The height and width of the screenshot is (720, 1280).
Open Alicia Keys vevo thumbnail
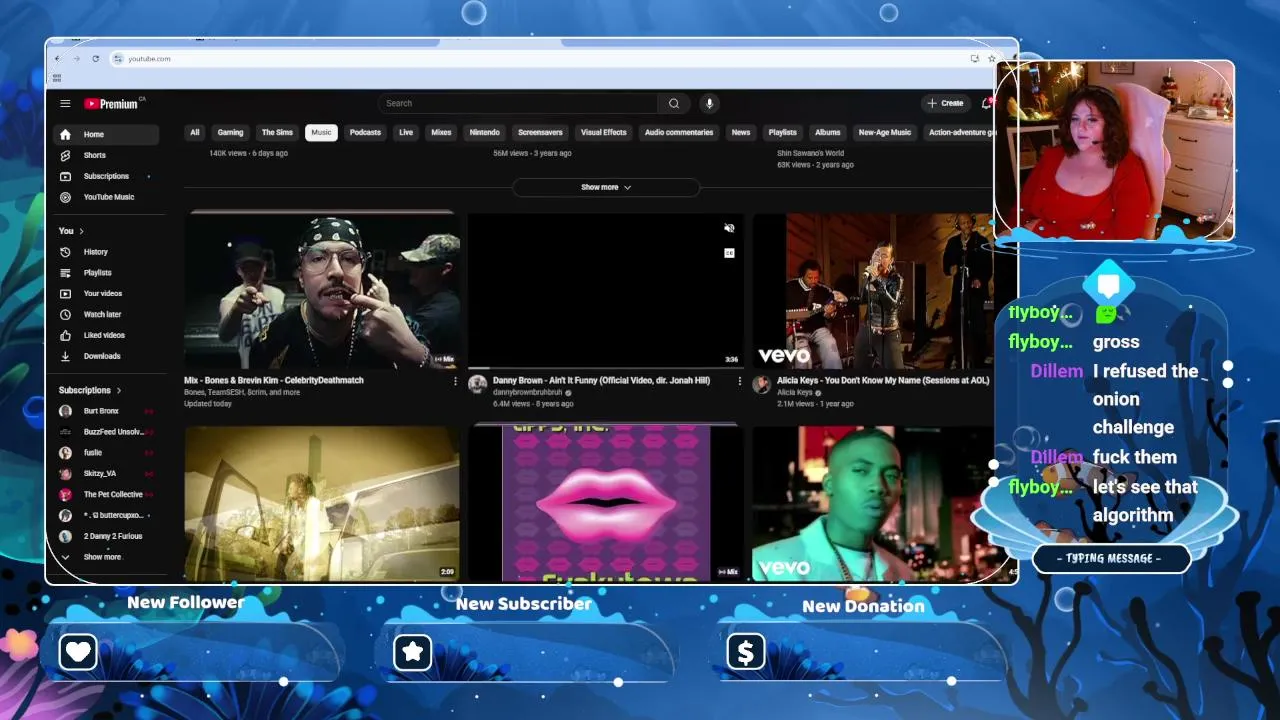[x=873, y=290]
